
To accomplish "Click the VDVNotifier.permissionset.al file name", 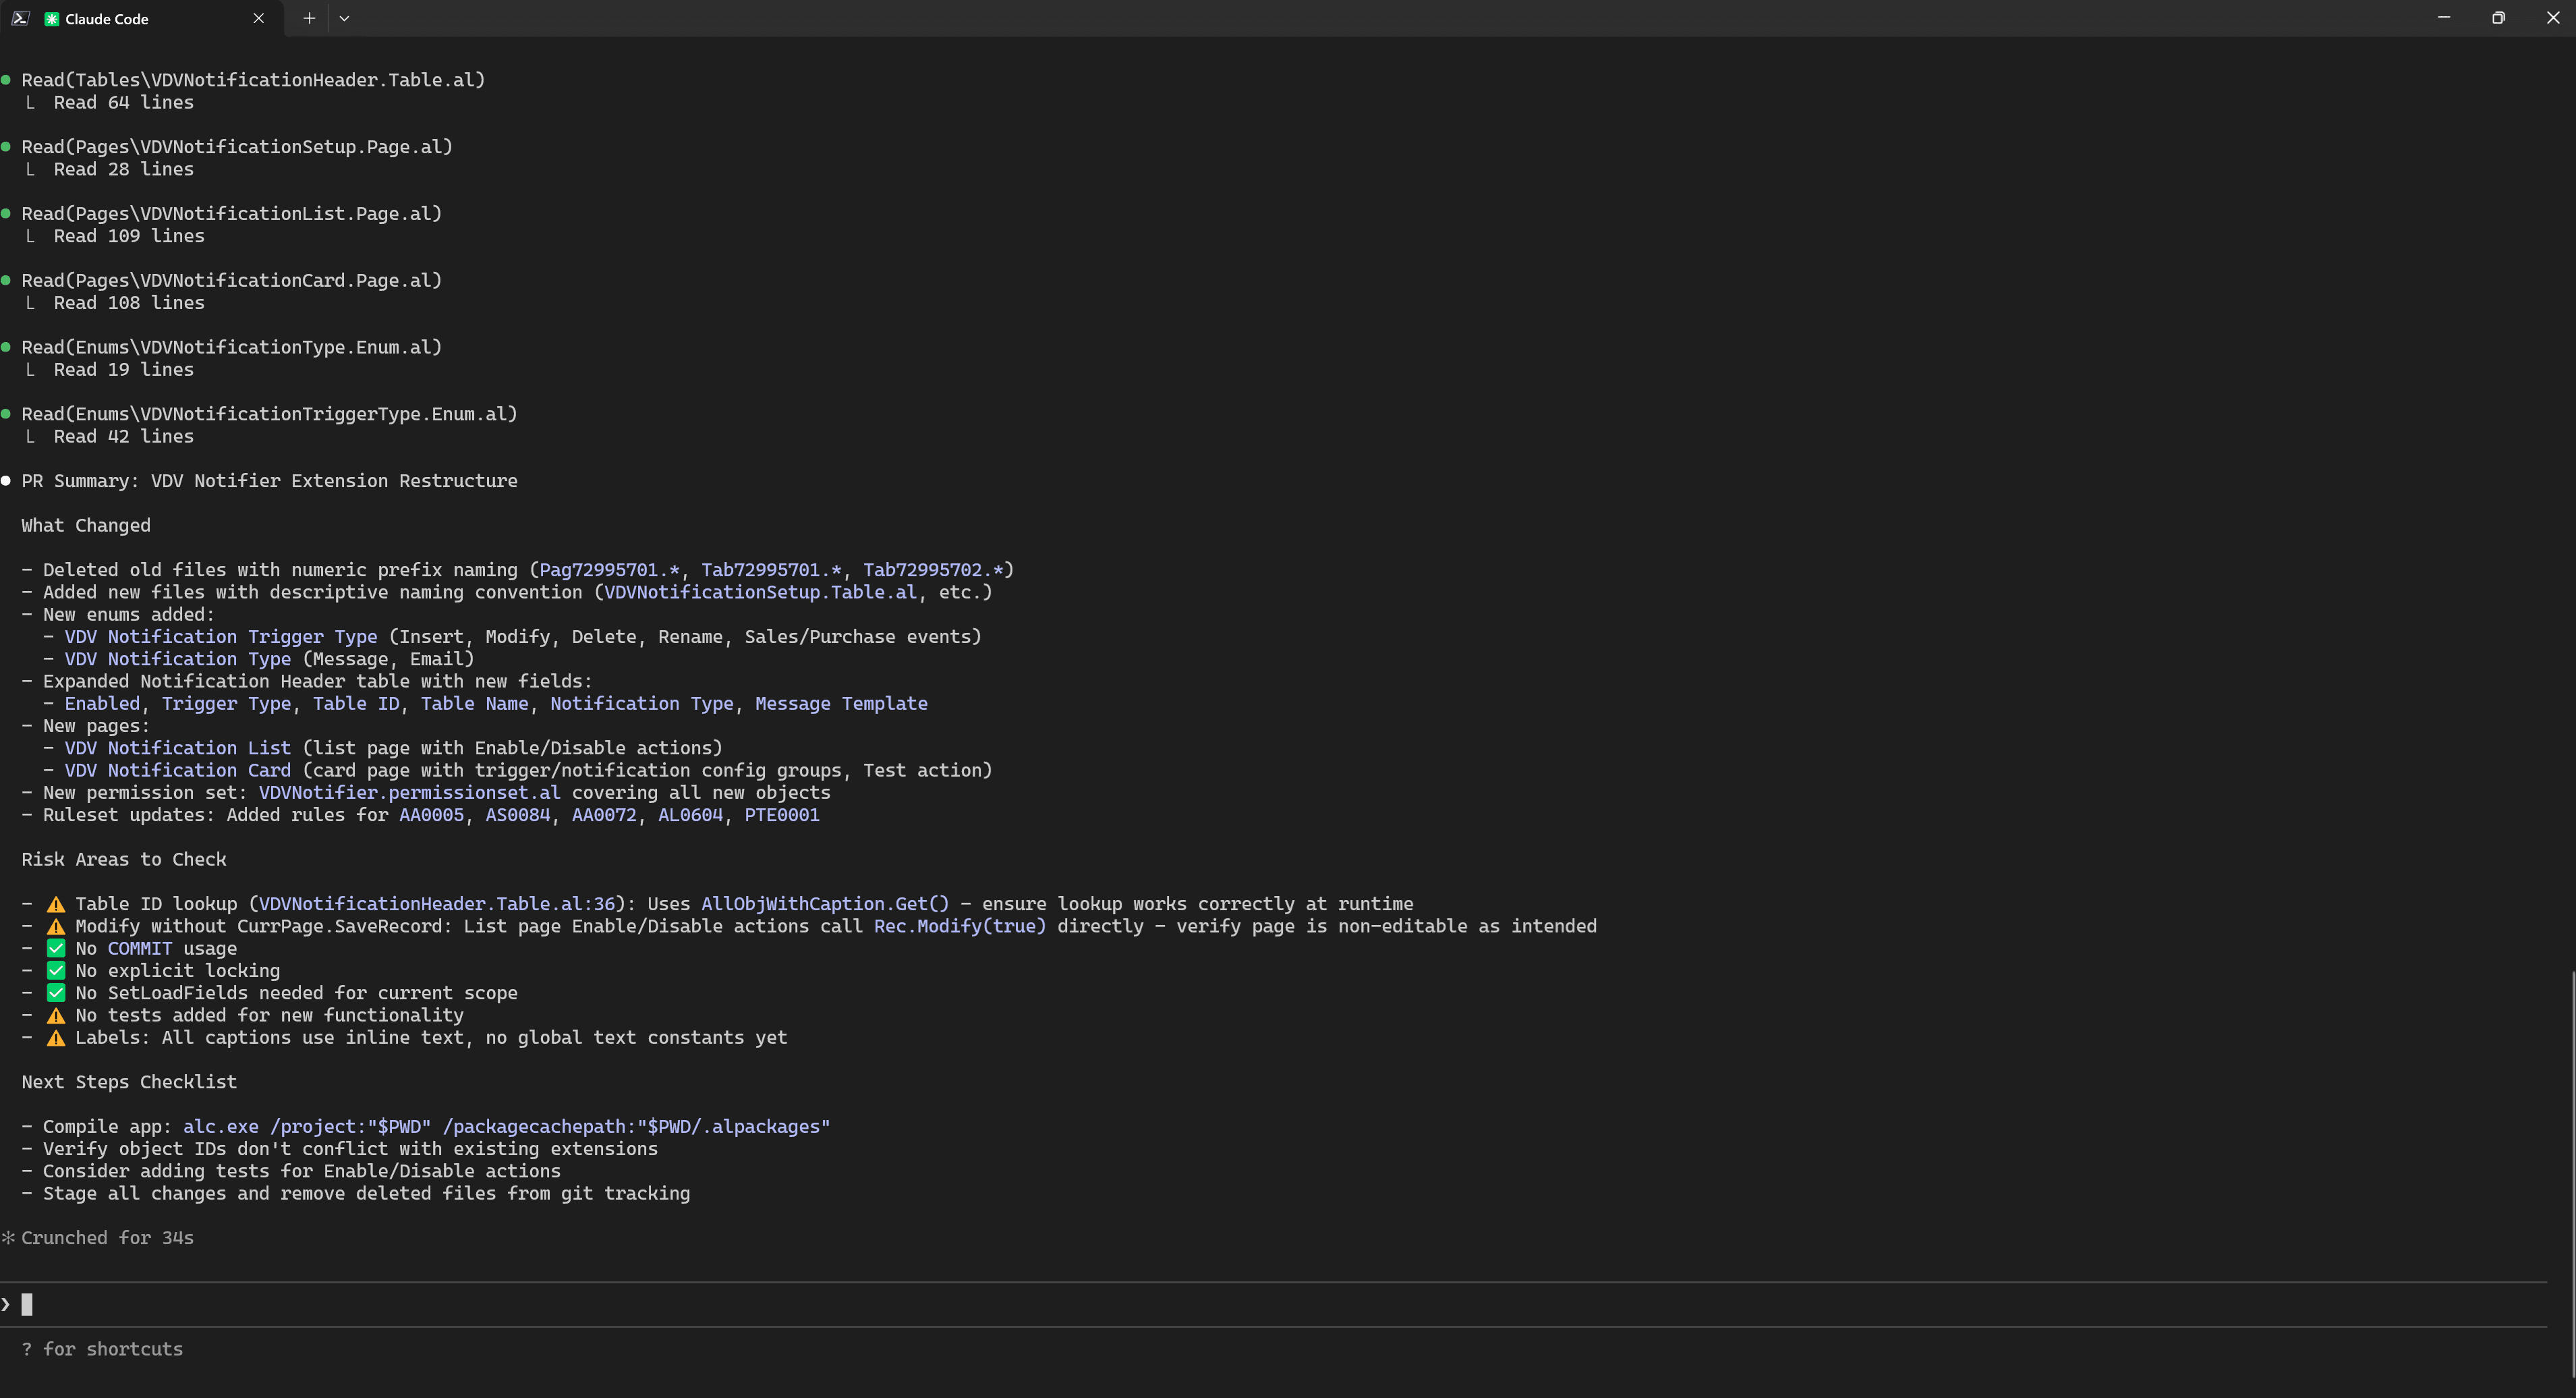I will pos(409,792).
